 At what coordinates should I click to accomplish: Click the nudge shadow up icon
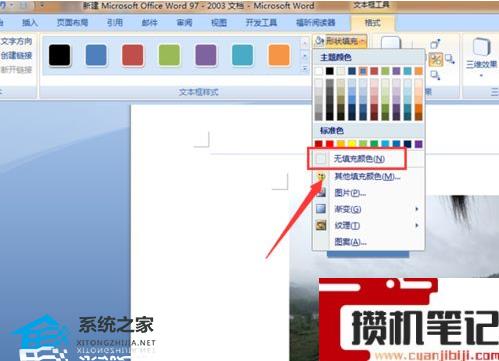click(x=436, y=44)
